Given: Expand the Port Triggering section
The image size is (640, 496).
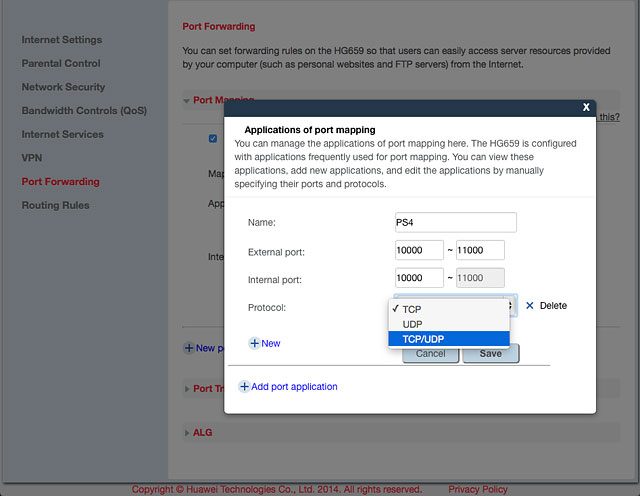Looking at the screenshot, I should tap(187, 389).
